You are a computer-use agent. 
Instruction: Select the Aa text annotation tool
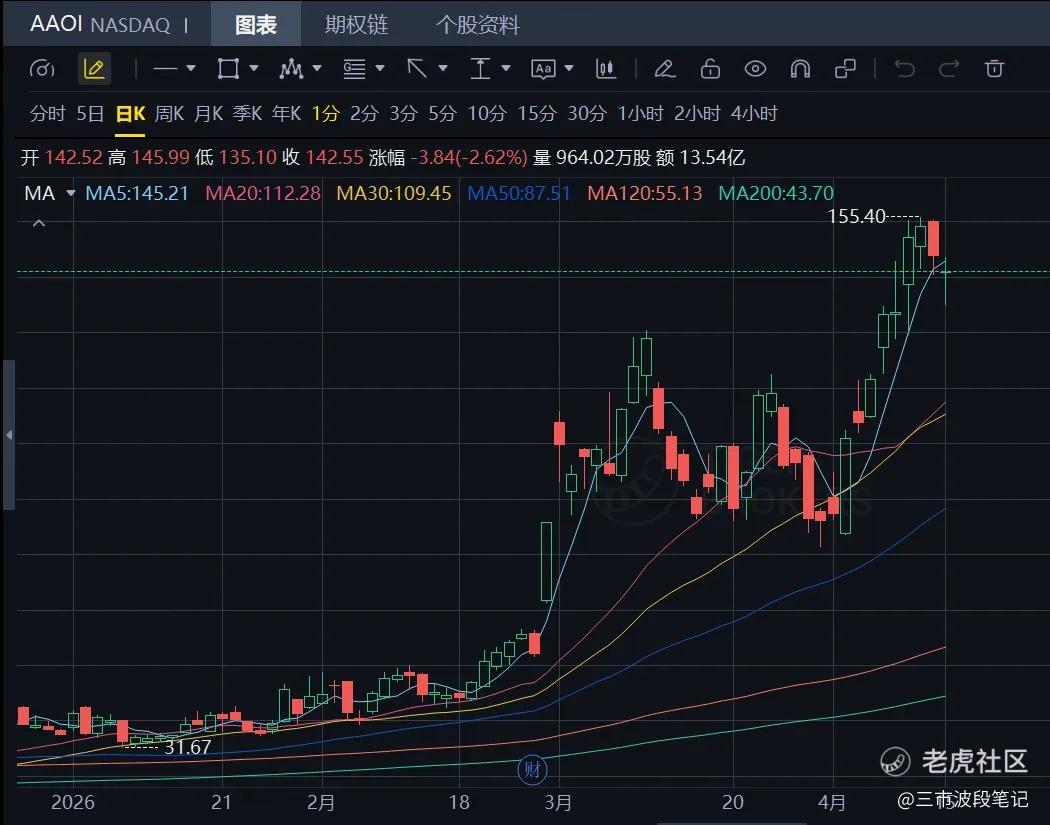point(543,68)
